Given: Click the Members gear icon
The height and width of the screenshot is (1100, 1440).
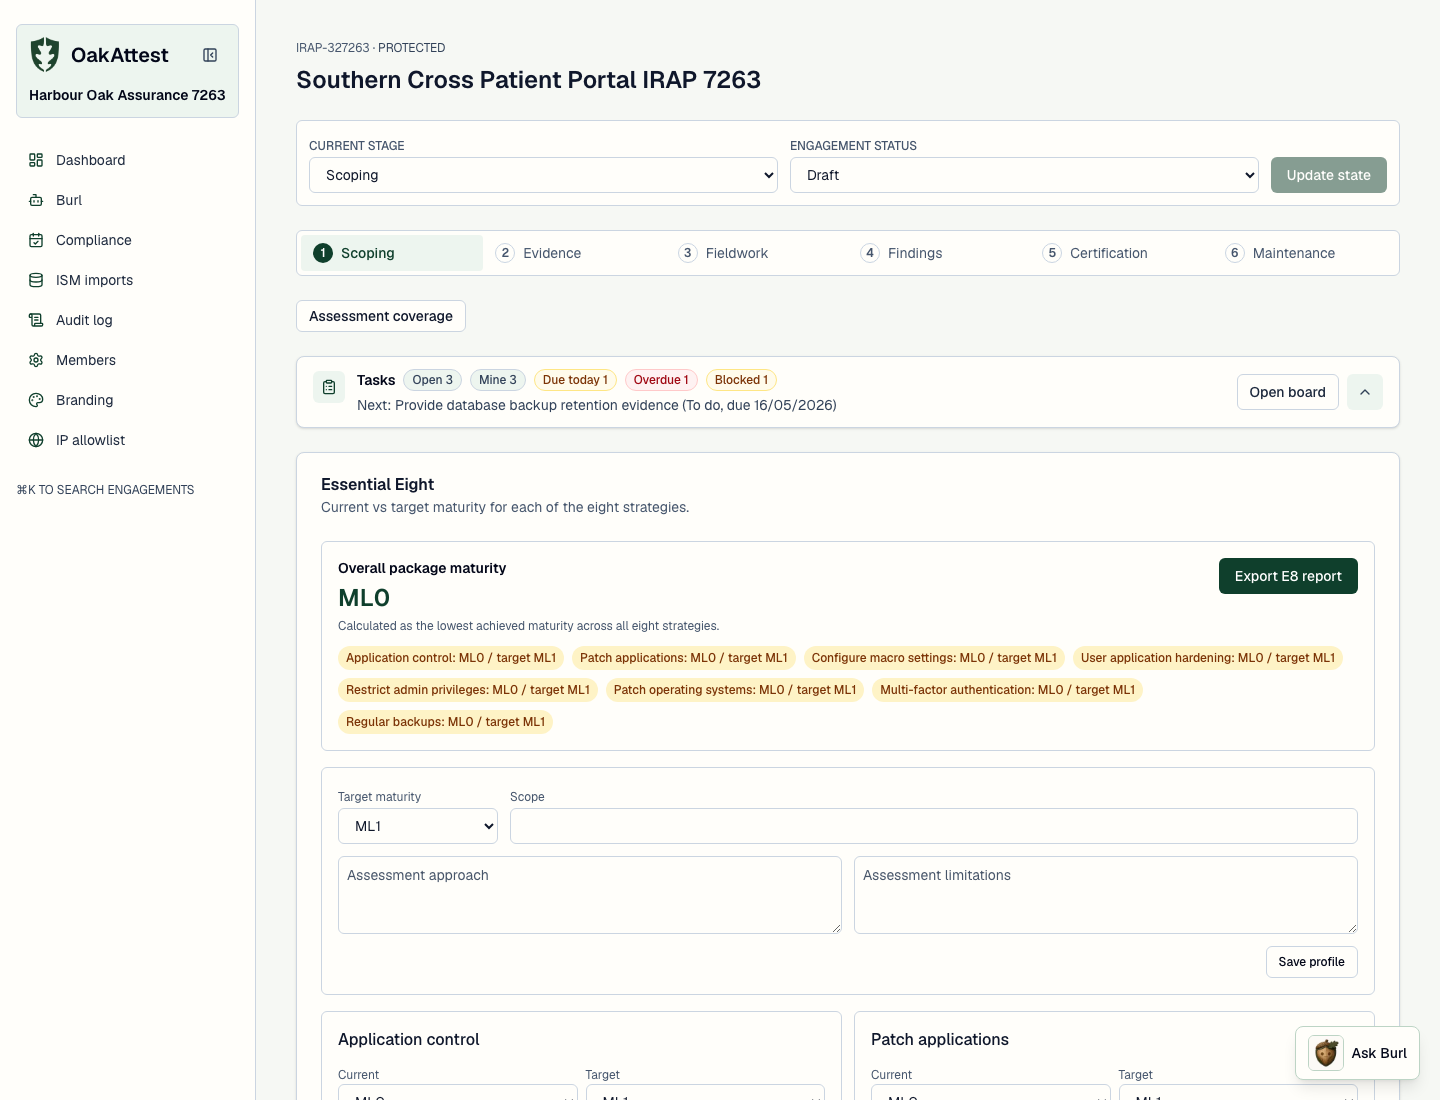Looking at the screenshot, I should pos(36,360).
